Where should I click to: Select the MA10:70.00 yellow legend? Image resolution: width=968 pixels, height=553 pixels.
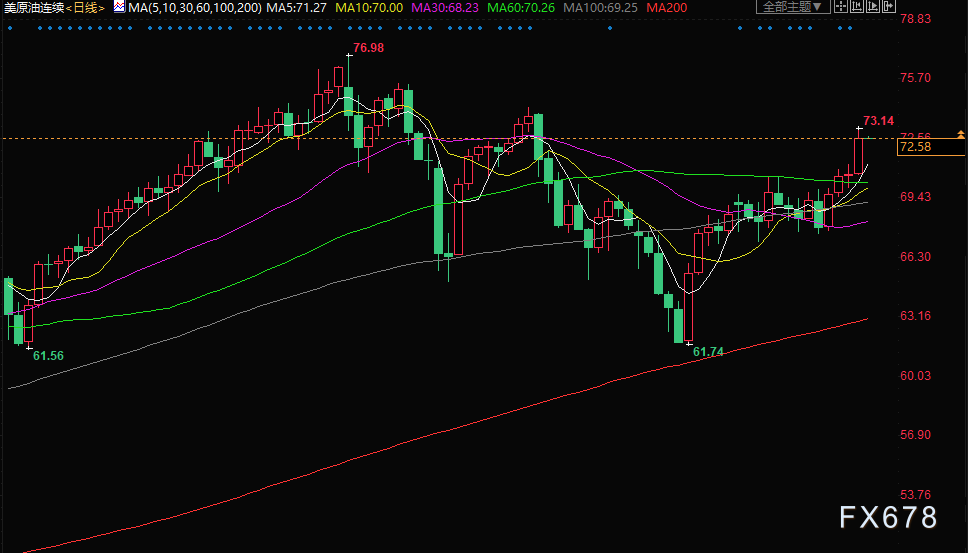(369, 9)
